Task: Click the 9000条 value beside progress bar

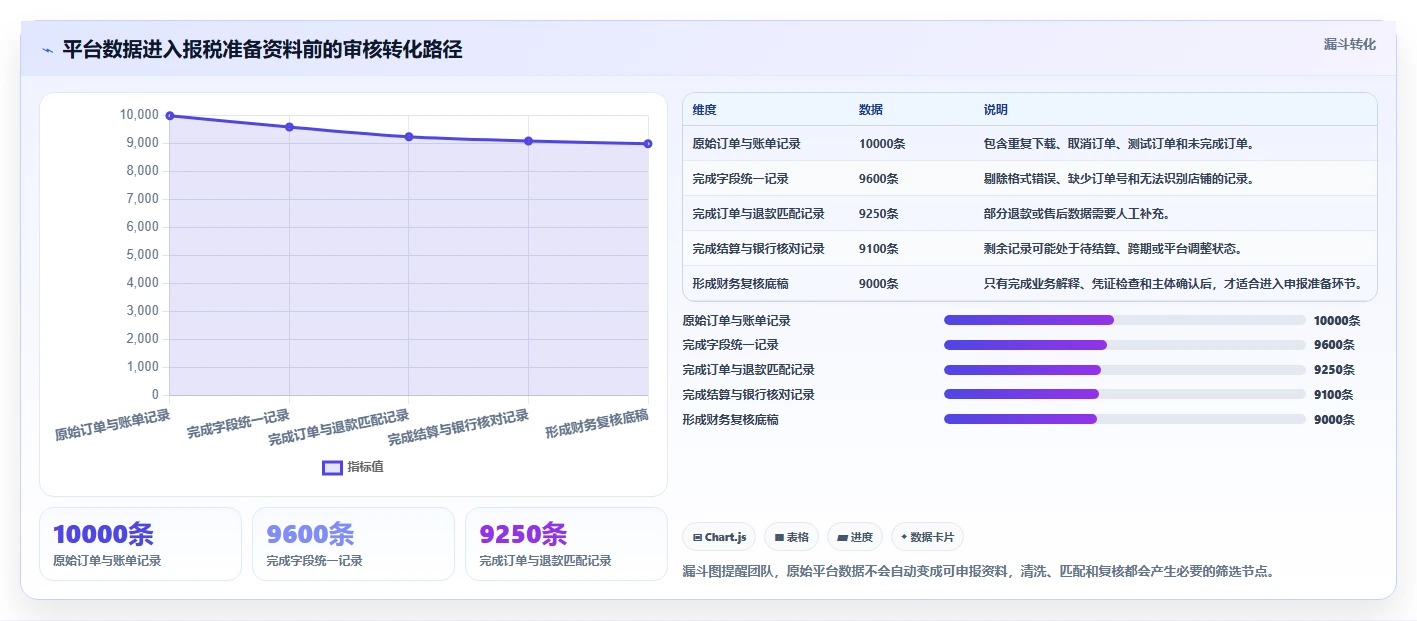Action: pyautogui.click(x=1334, y=420)
